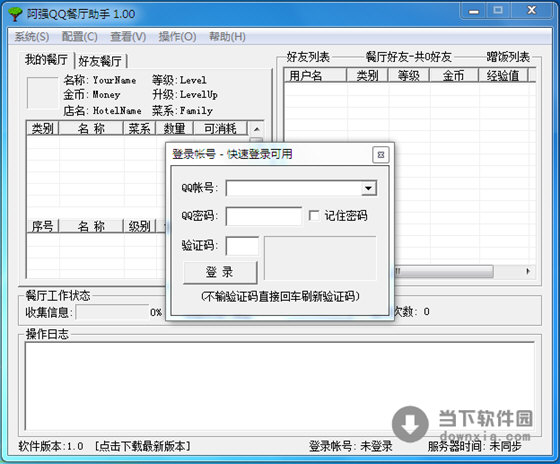The height and width of the screenshot is (464, 560).
Task: Switch to the 好友餐厅 tab
Action: (x=100, y=61)
